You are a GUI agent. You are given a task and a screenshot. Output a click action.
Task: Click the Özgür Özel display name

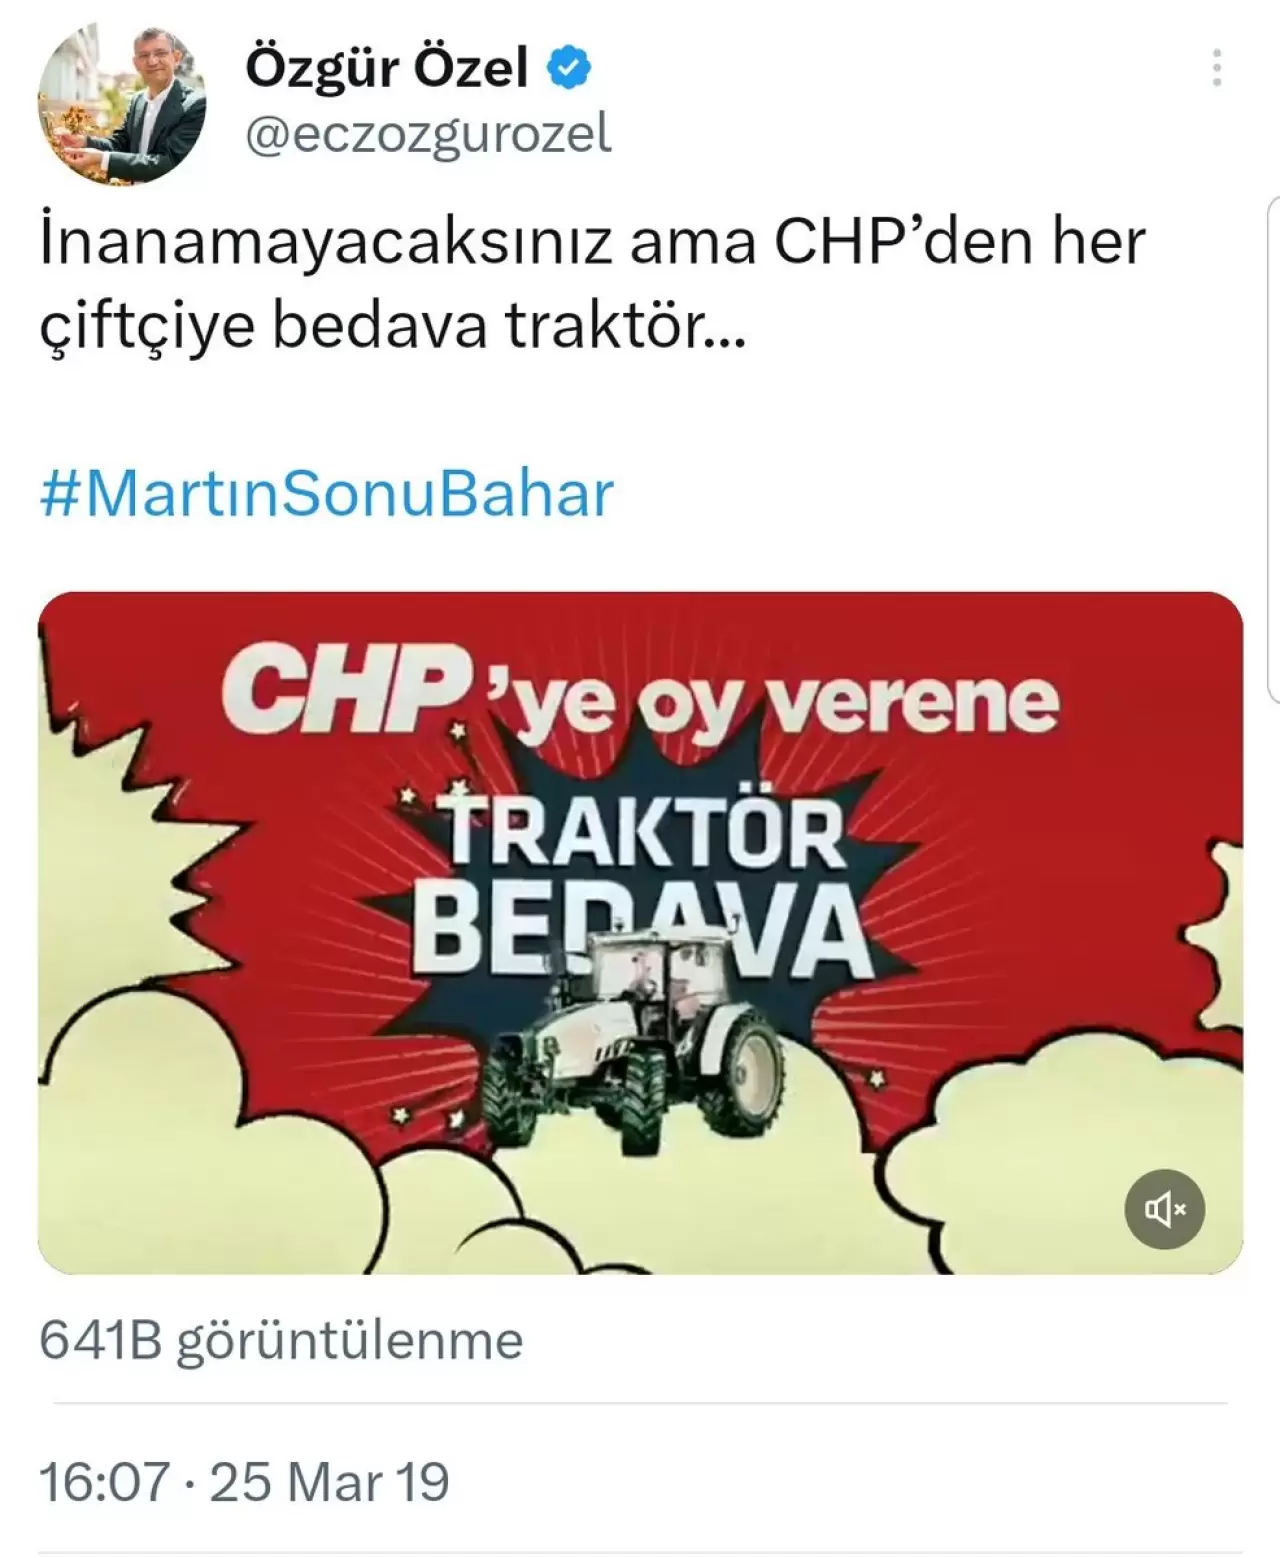point(387,68)
